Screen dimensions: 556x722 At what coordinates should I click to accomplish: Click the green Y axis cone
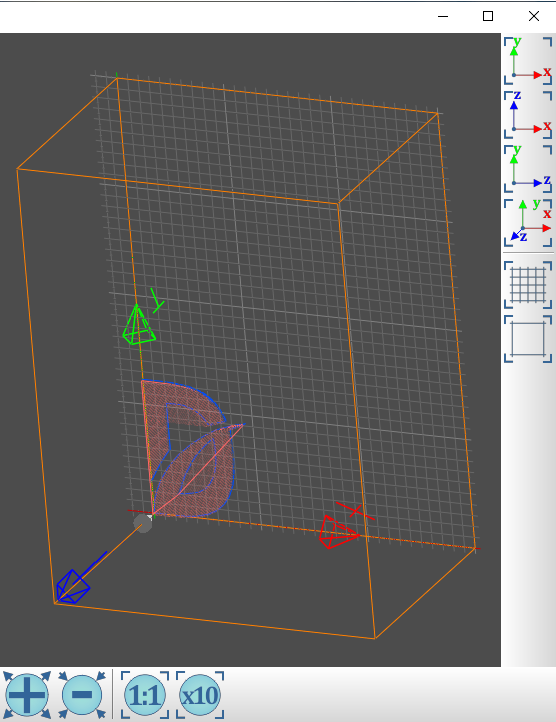(x=138, y=326)
